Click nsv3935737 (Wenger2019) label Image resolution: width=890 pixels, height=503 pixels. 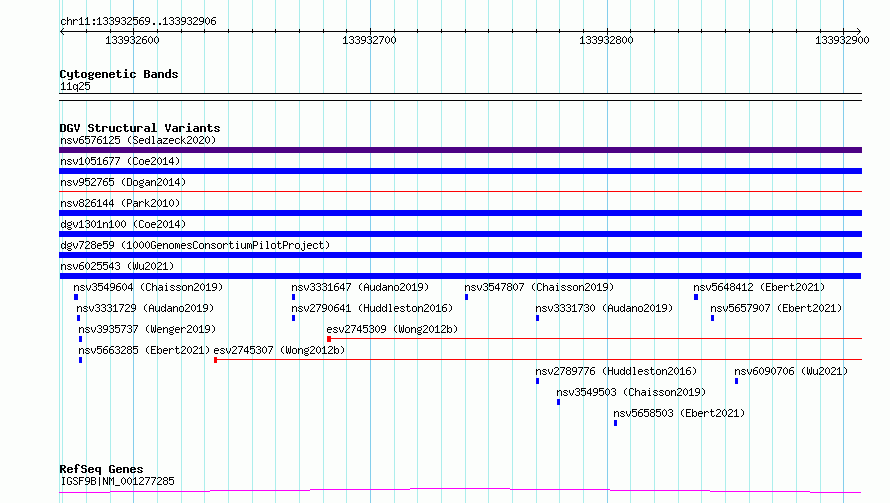coord(147,329)
